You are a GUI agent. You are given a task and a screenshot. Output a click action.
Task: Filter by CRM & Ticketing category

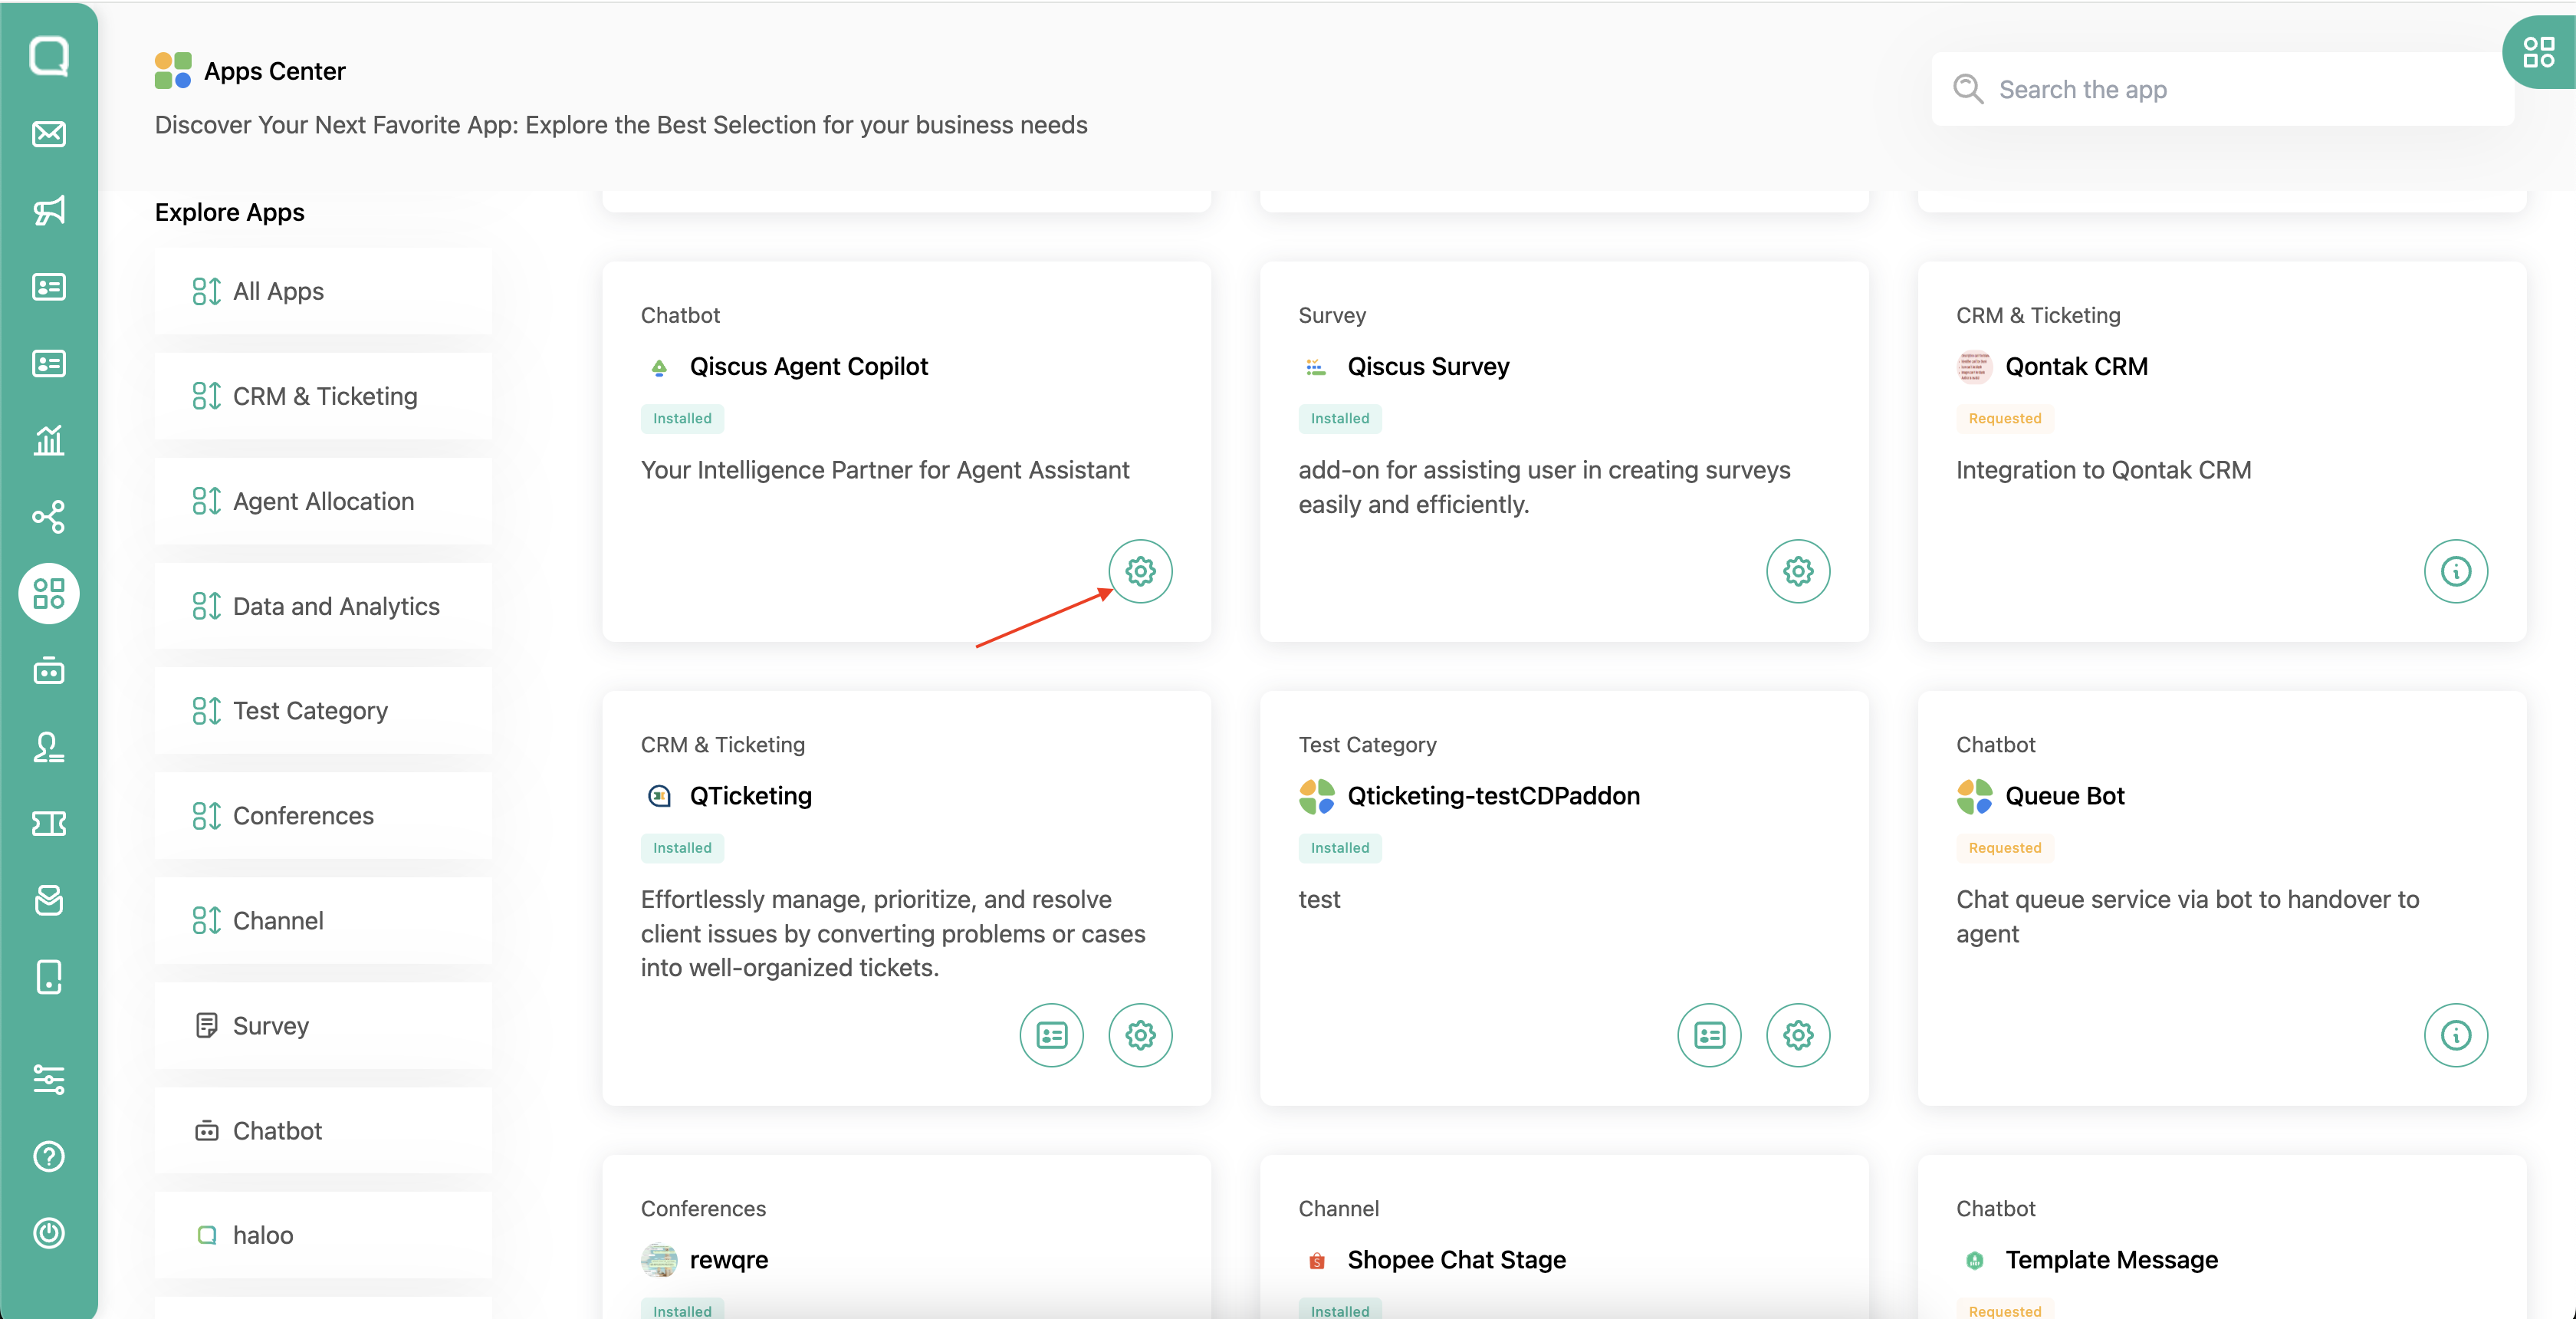[x=323, y=396]
